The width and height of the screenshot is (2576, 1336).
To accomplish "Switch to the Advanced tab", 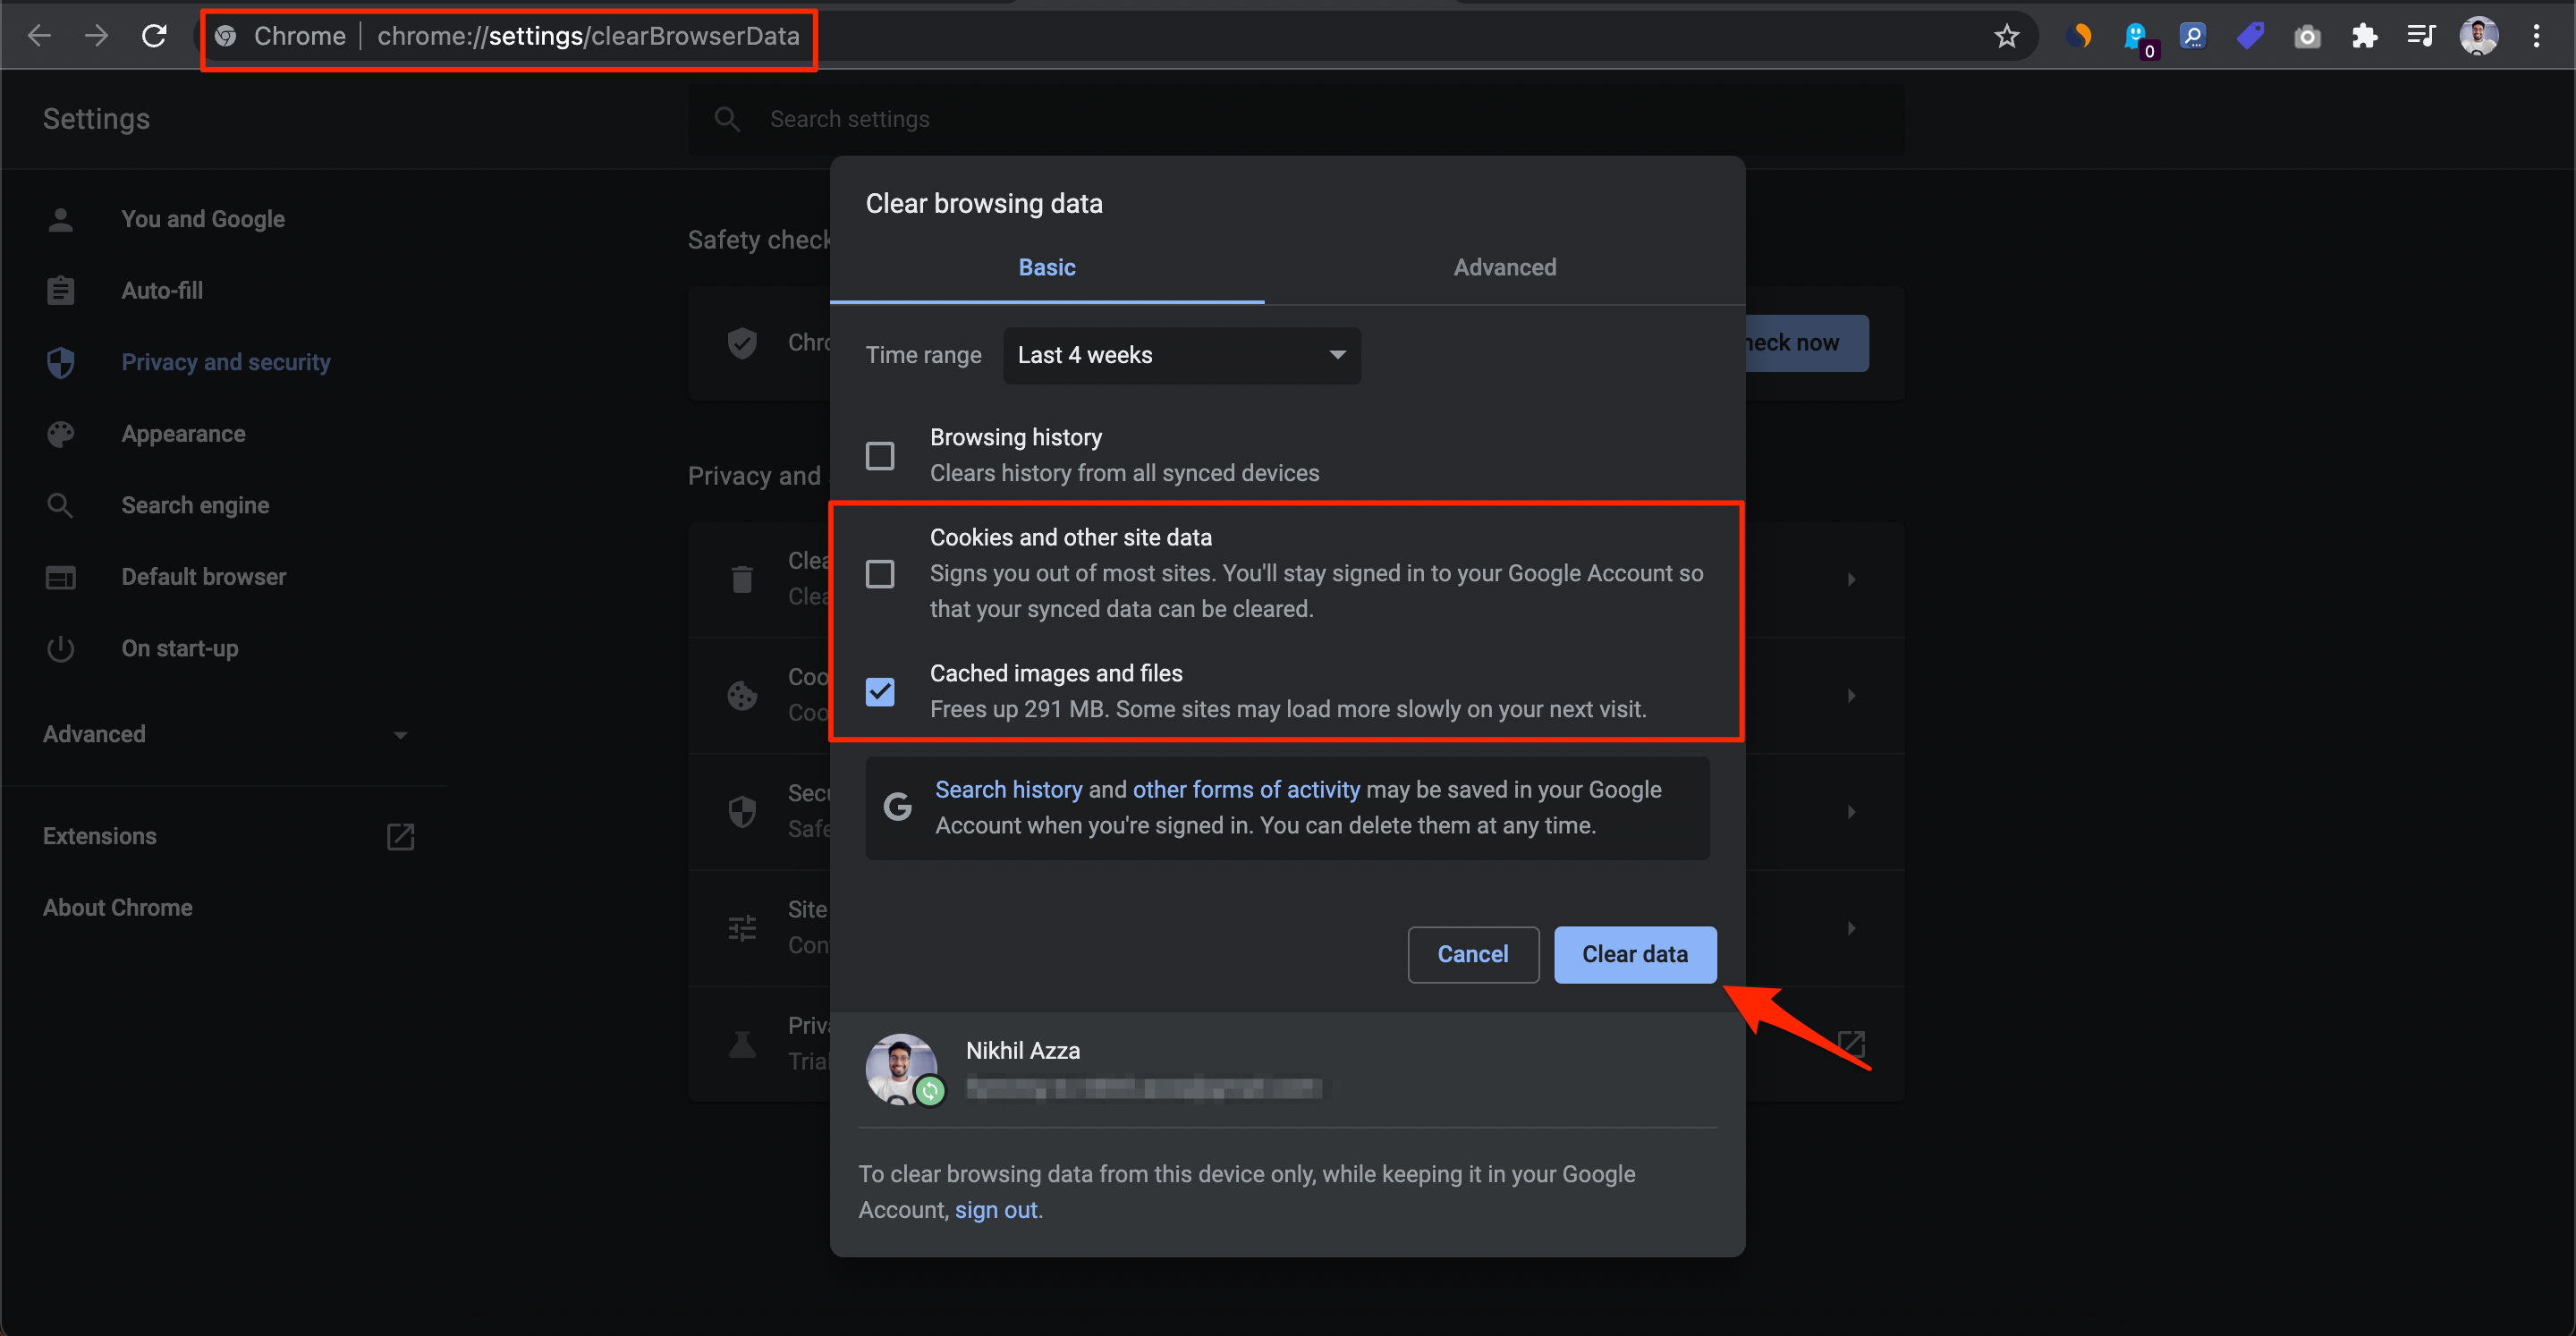I will (1504, 267).
